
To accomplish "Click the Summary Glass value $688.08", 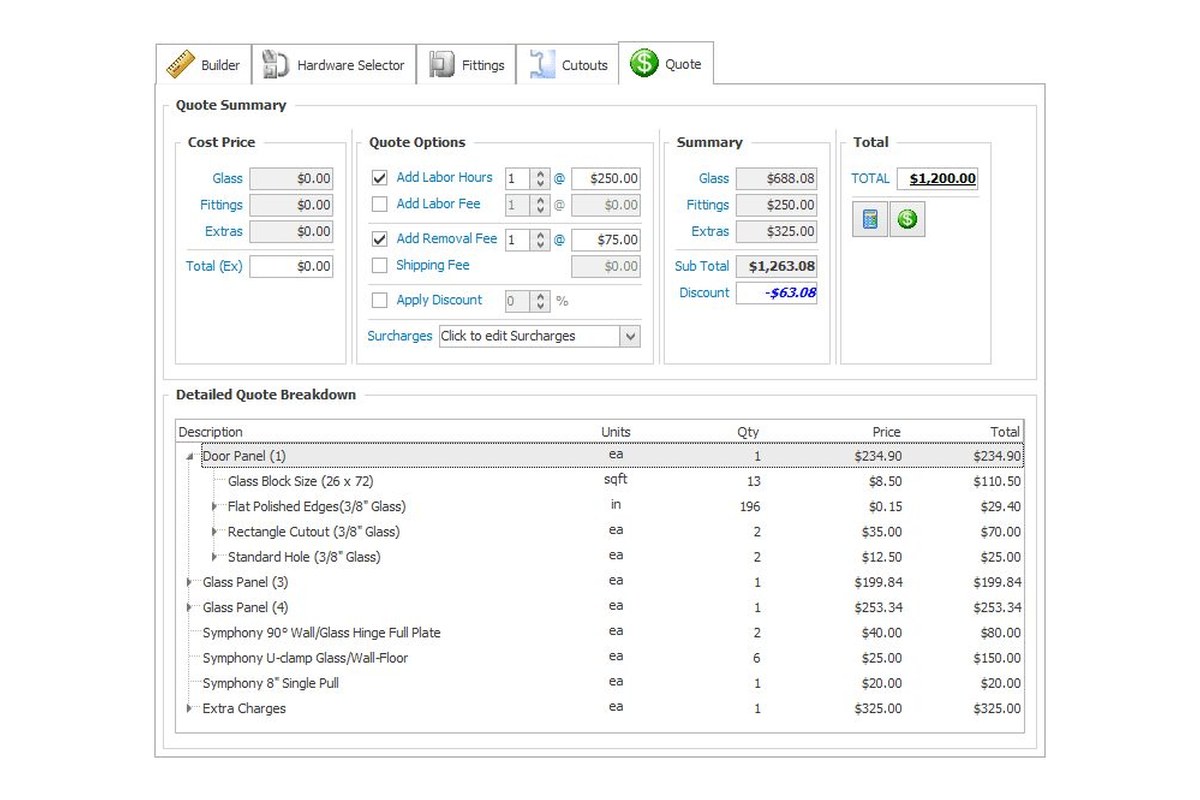I will pos(776,179).
